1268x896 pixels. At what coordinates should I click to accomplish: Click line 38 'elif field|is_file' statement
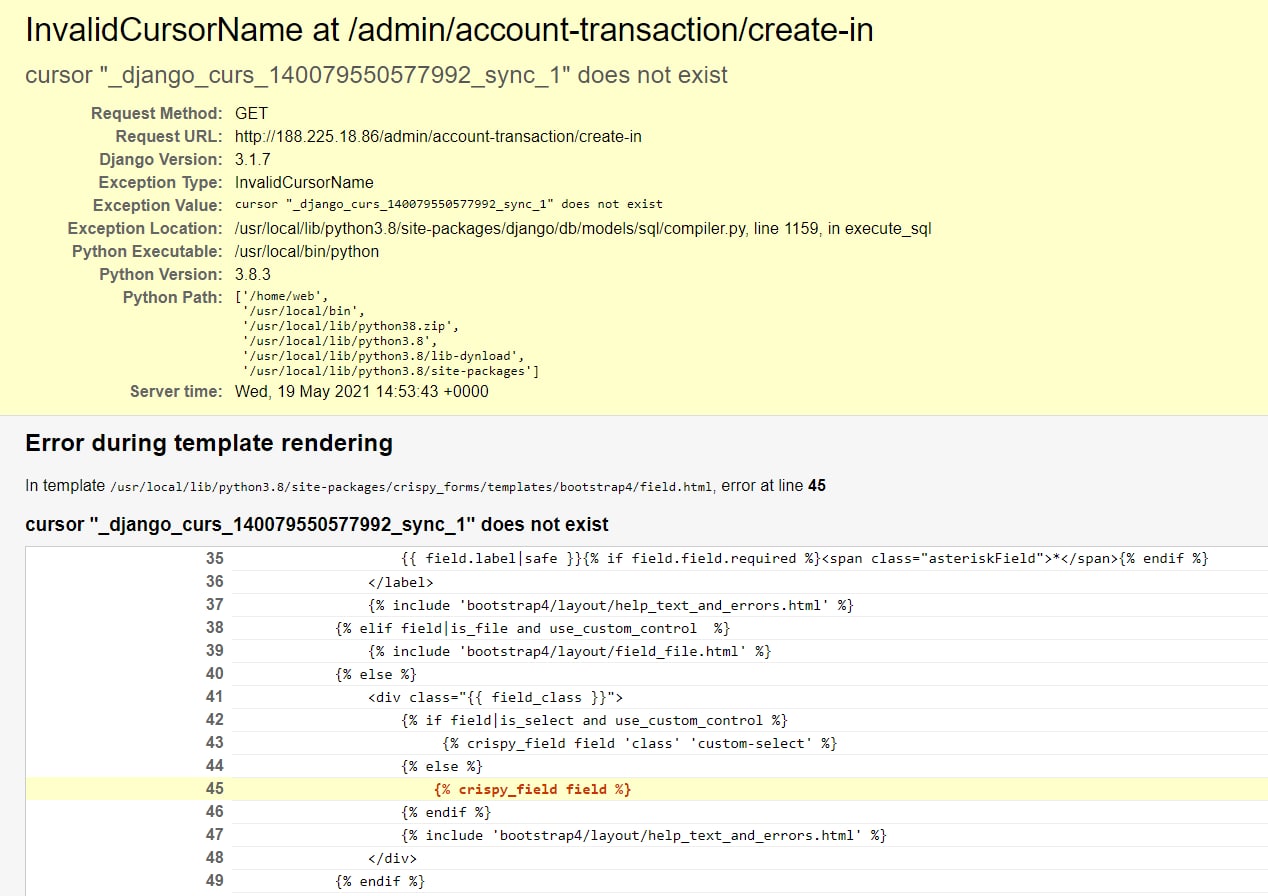[532, 628]
